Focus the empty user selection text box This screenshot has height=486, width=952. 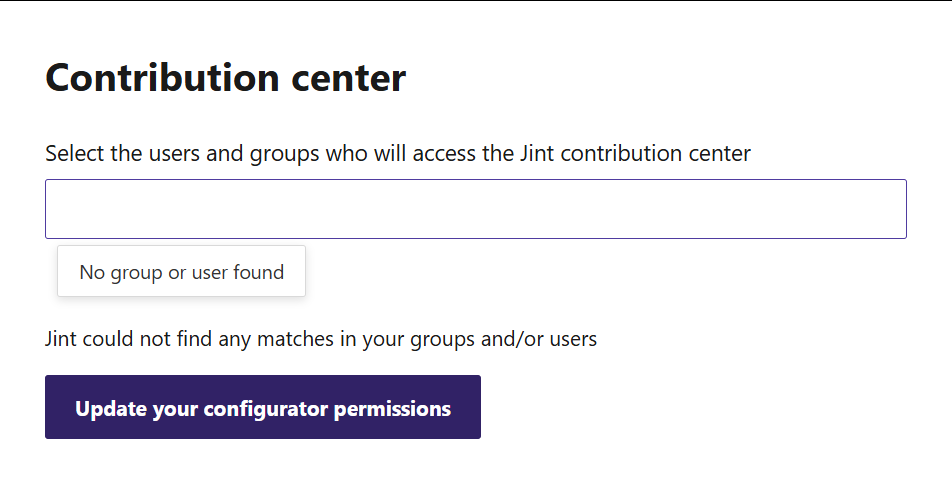475,209
